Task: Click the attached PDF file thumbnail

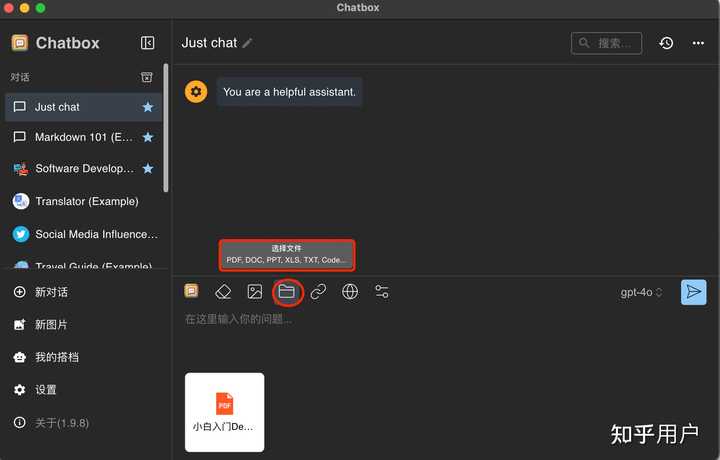Action: click(225, 412)
